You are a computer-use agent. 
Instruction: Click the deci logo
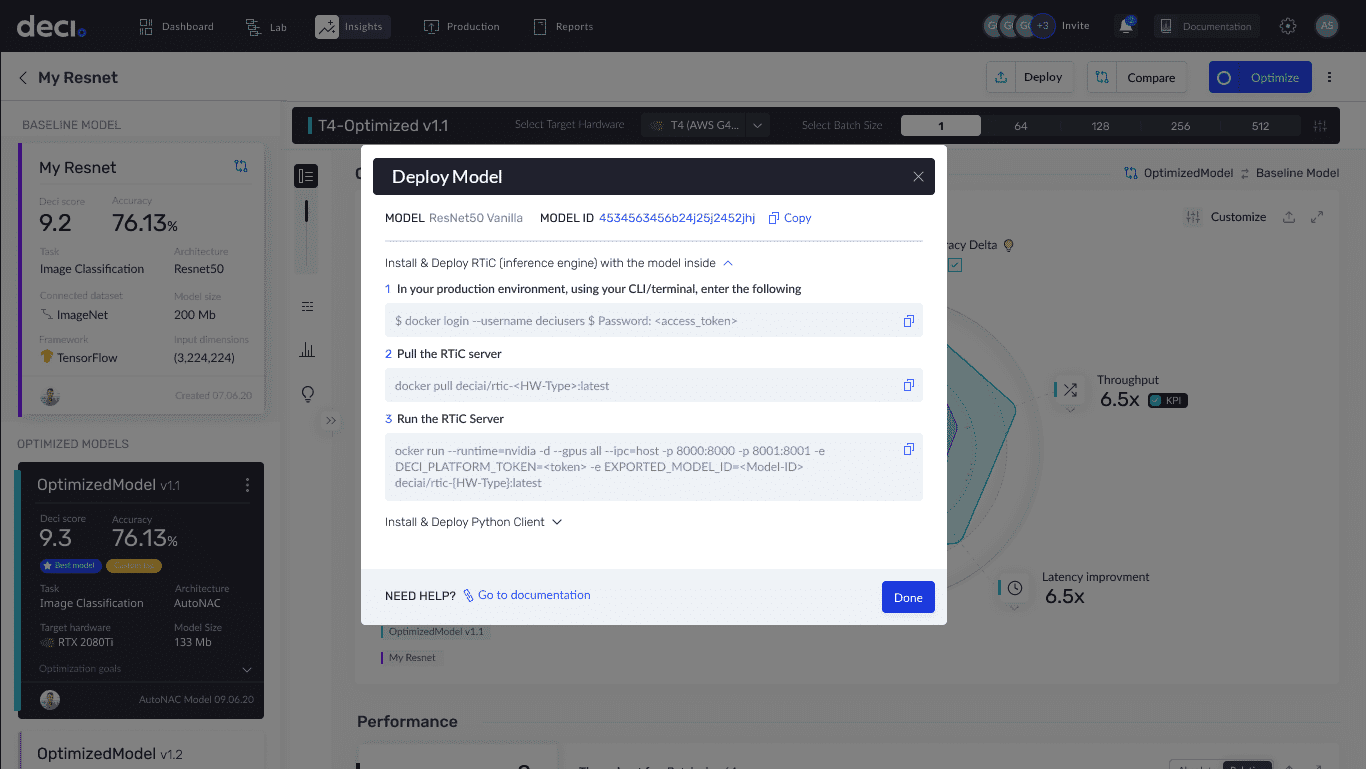(51, 27)
